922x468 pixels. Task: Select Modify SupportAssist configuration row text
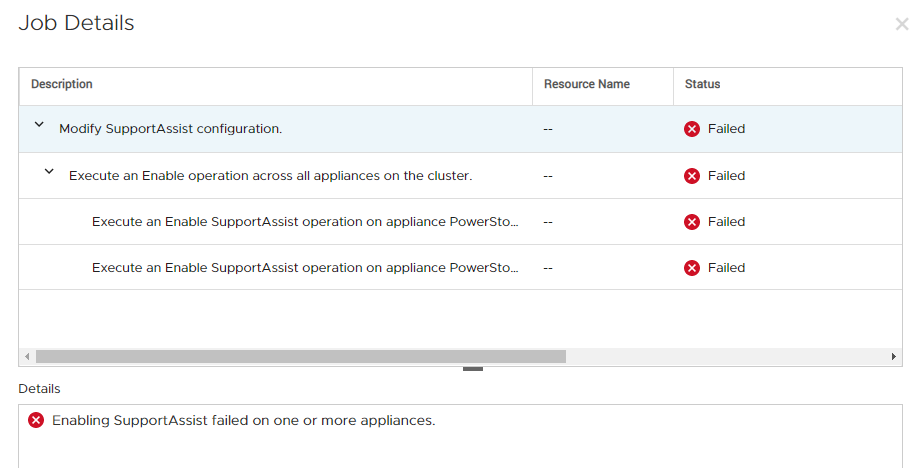click(170, 129)
